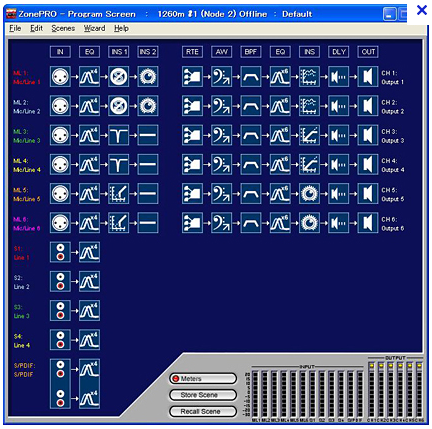Select the CH 6: Output 6 label
Image resolution: width=432 pixels, height=429 pixels.
point(393,224)
